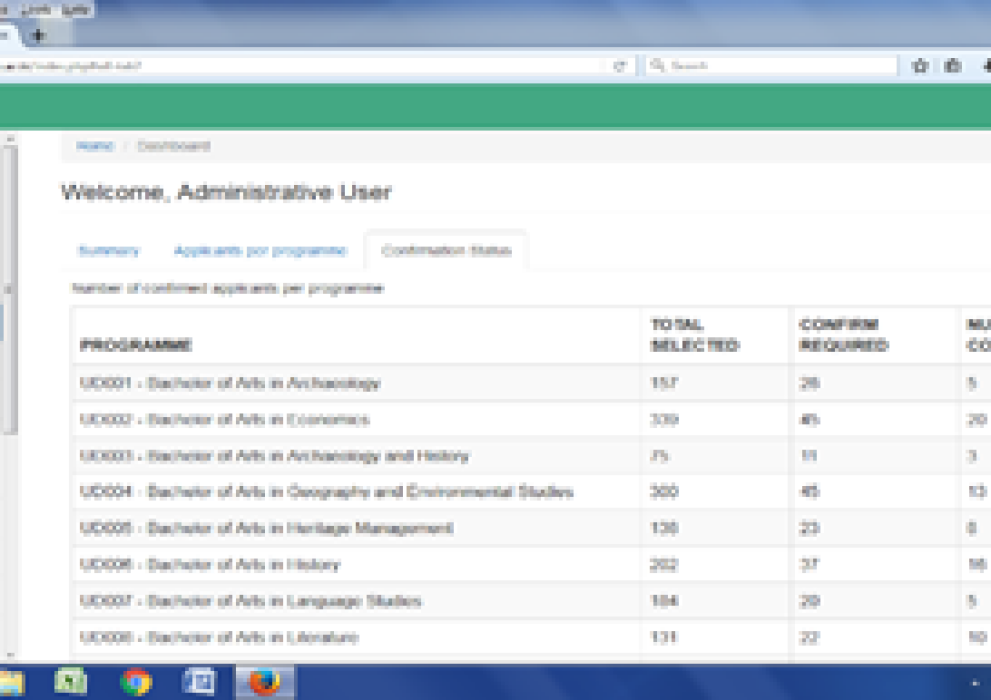991x700 pixels.
Task: Click the Firefox icon in the taskbar
Action: (x=264, y=682)
